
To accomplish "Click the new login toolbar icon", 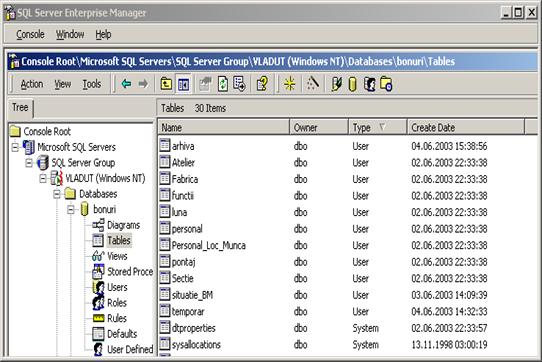I will tap(370, 84).
